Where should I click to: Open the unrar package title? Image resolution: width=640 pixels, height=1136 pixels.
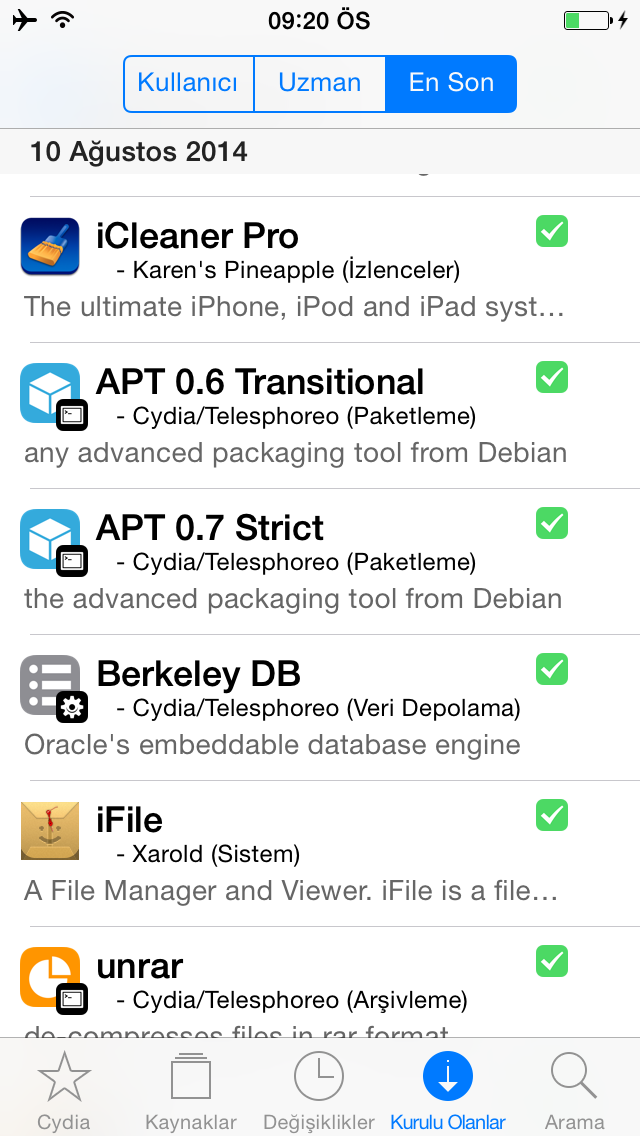tap(140, 965)
